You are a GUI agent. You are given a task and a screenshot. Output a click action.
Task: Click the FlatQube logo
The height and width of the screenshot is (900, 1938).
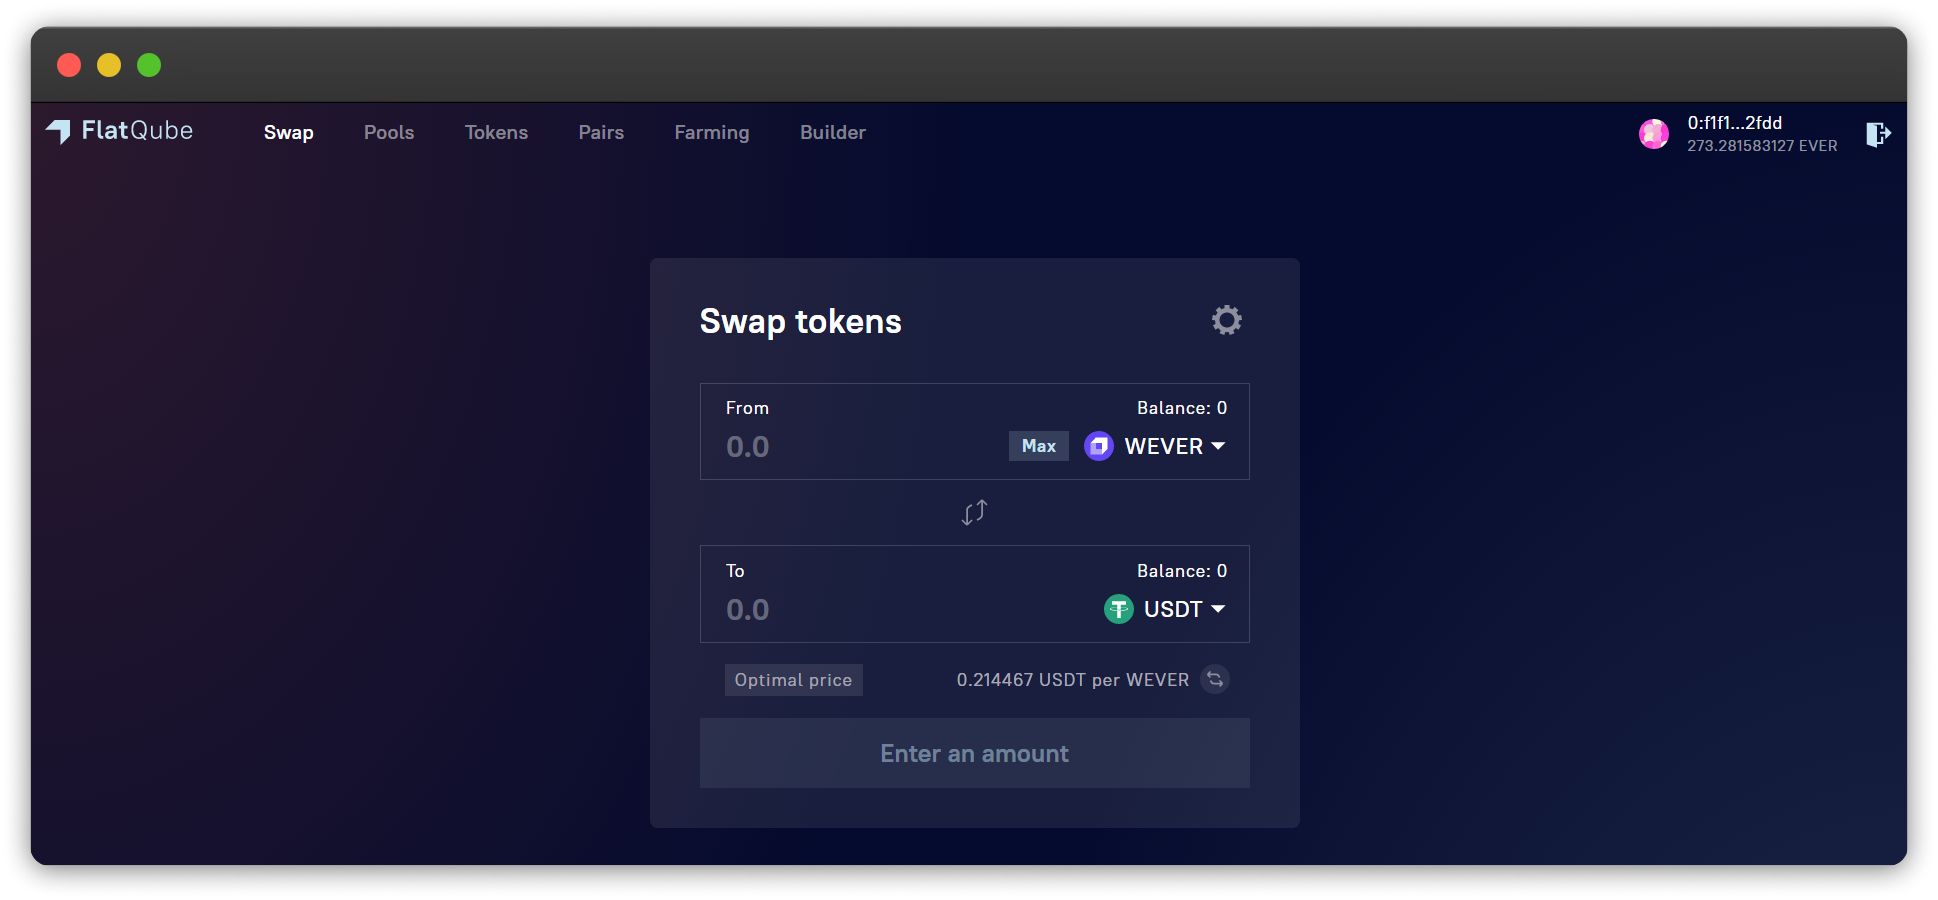(120, 131)
